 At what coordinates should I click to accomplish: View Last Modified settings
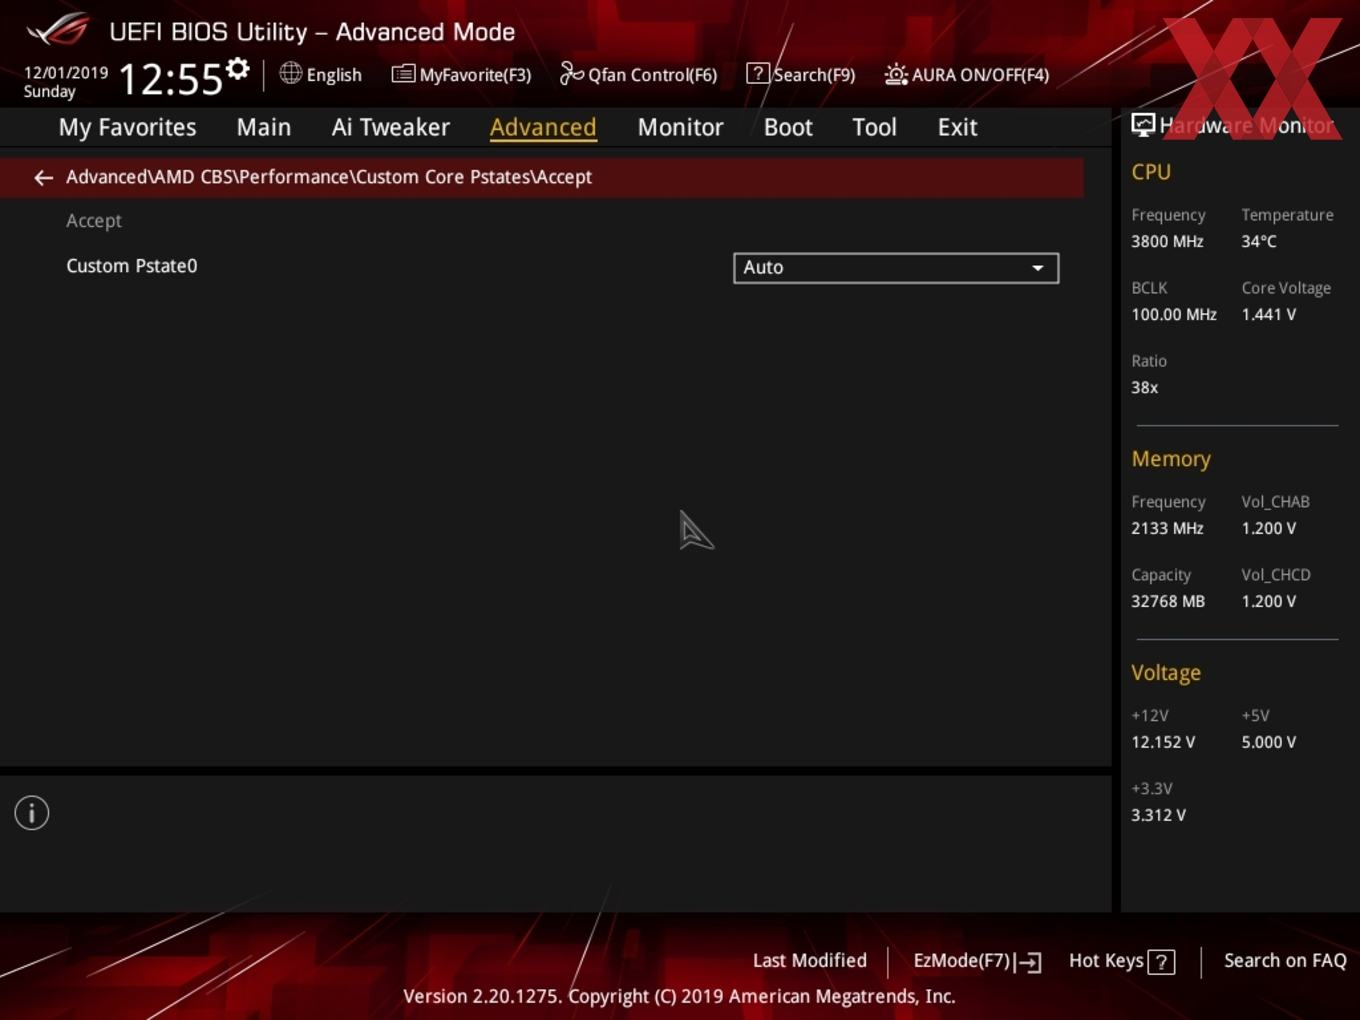[810, 960]
